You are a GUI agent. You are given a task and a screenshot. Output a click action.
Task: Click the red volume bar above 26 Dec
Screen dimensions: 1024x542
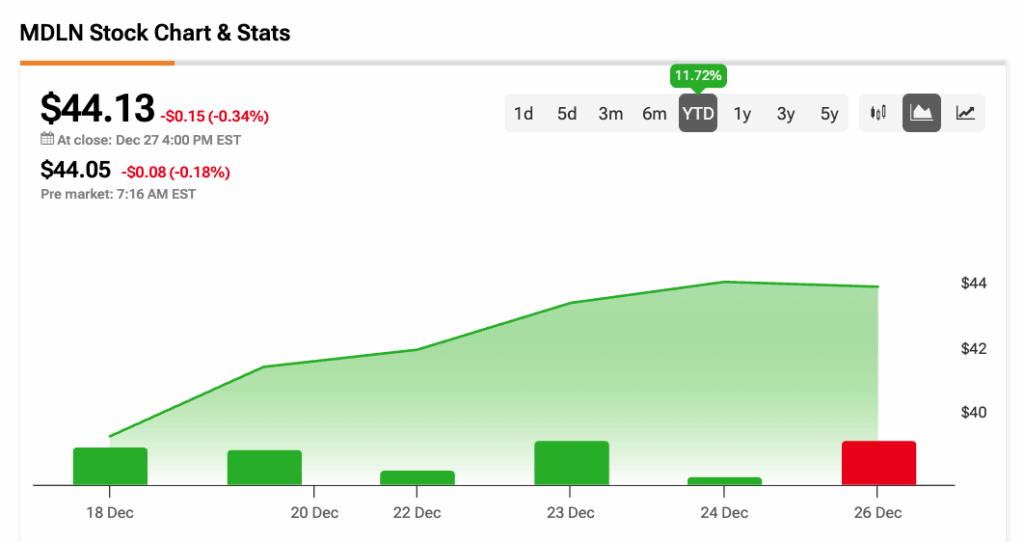(x=878, y=462)
